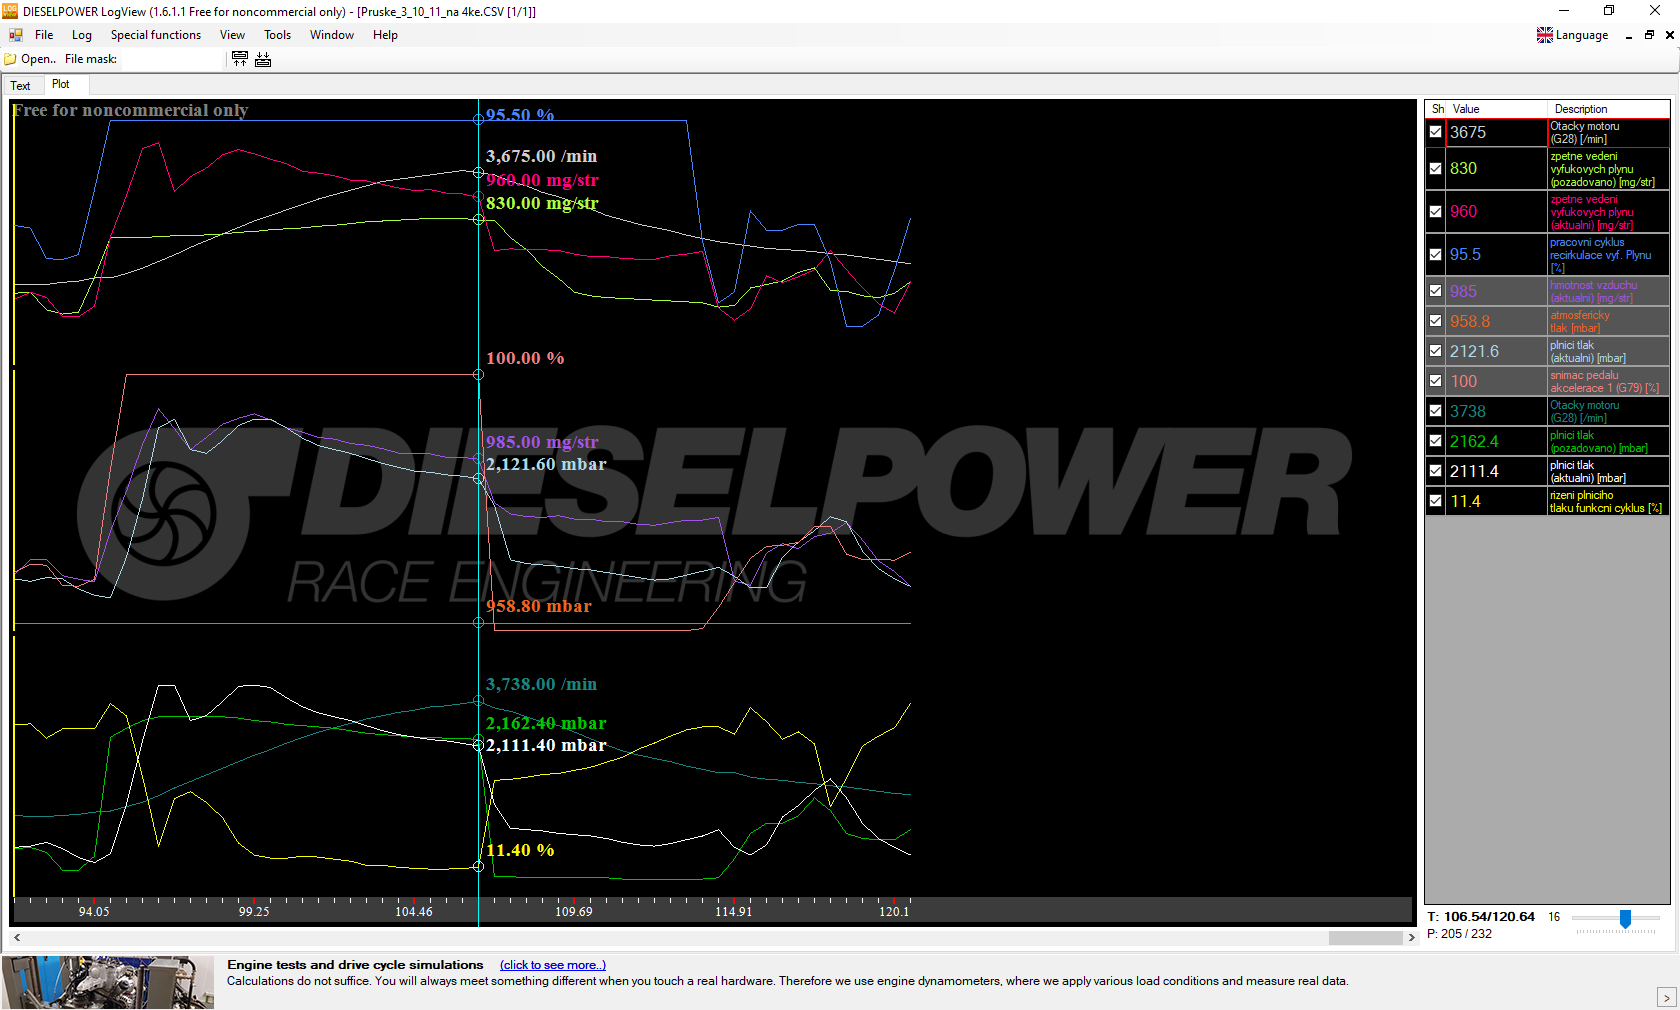Click the zoom level slider handle
This screenshot has height=1010, width=1680.
pos(1625,918)
